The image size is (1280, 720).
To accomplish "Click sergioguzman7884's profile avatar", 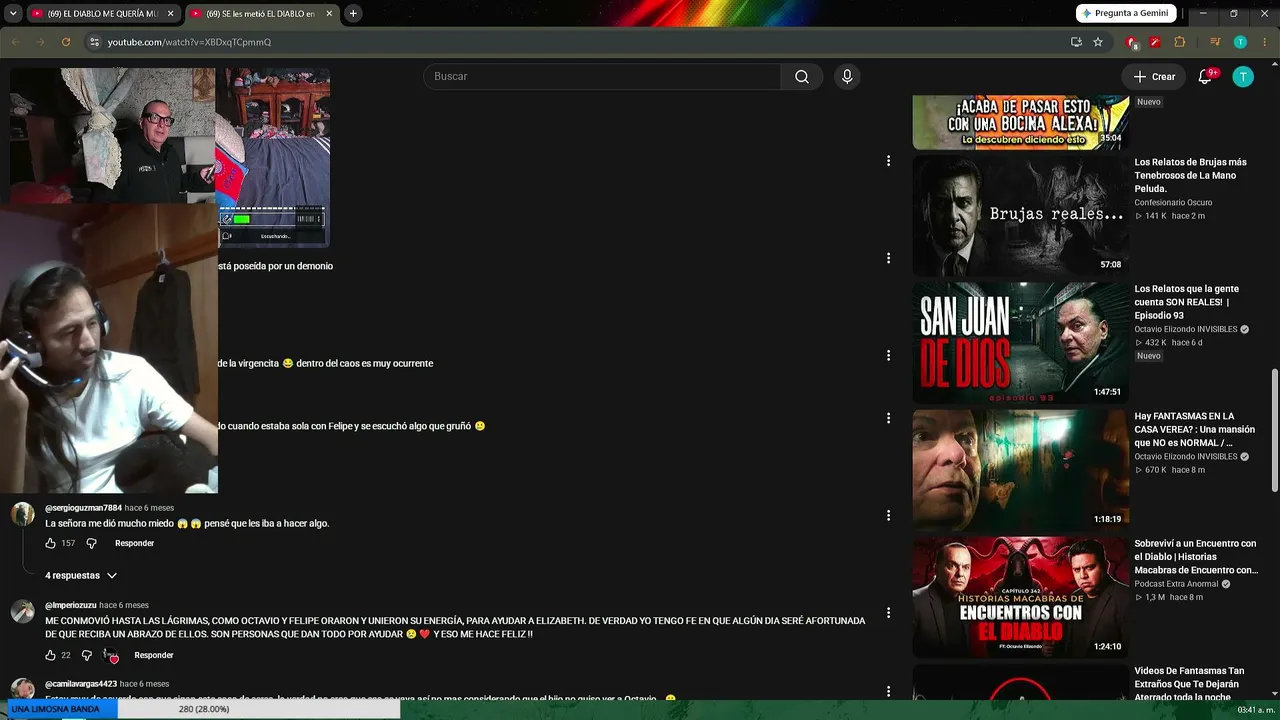I will (23, 515).
